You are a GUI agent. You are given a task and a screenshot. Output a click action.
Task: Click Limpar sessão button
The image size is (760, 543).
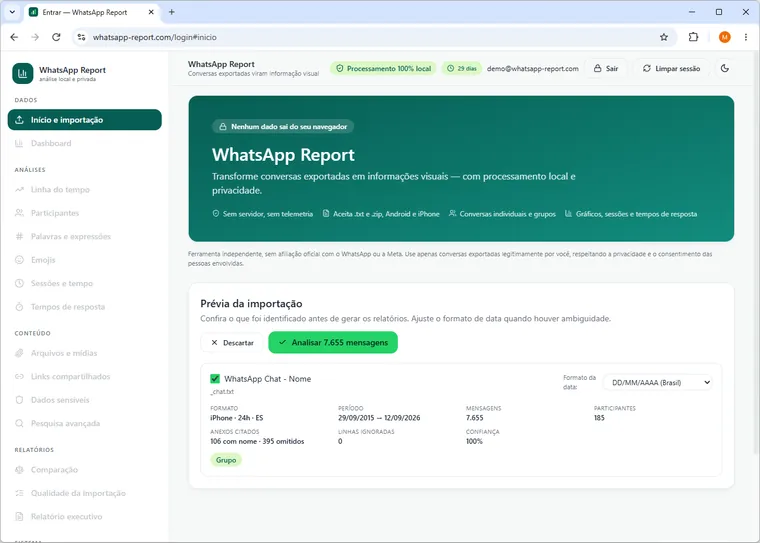[671, 68]
